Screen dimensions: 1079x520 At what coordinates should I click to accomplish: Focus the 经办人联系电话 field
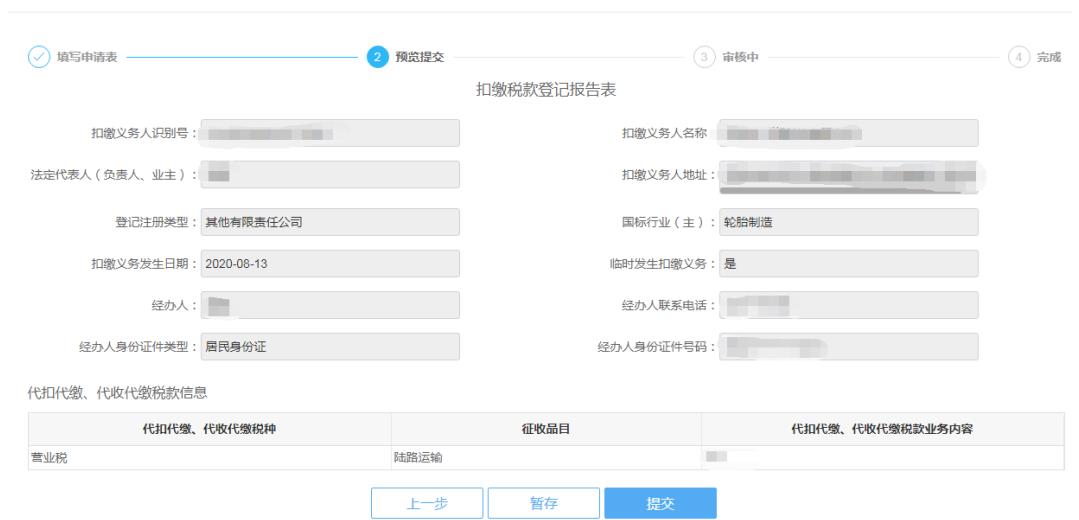[x=849, y=305]
